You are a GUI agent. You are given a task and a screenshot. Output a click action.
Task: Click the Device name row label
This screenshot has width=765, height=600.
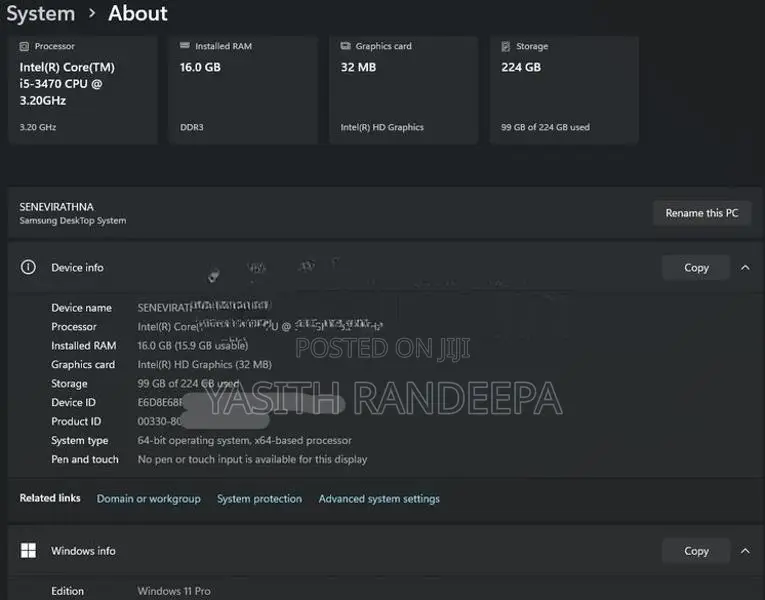(81, 308)
